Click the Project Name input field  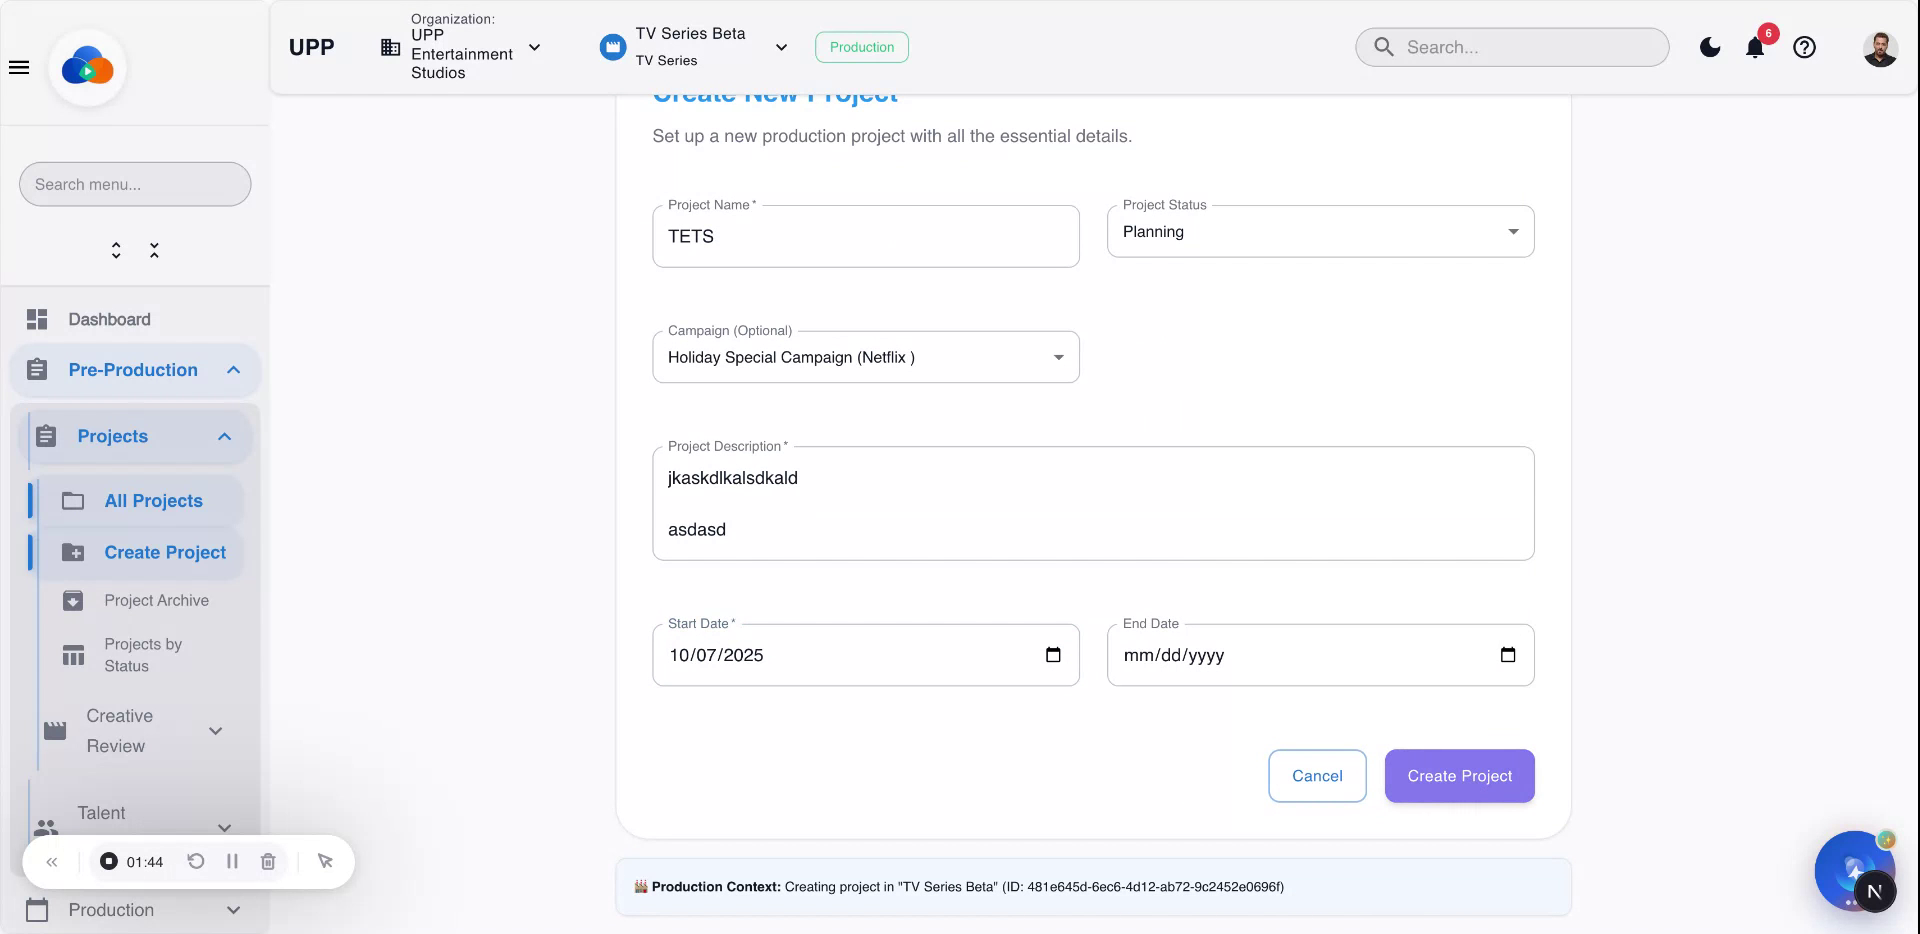(x=865, y=237)
